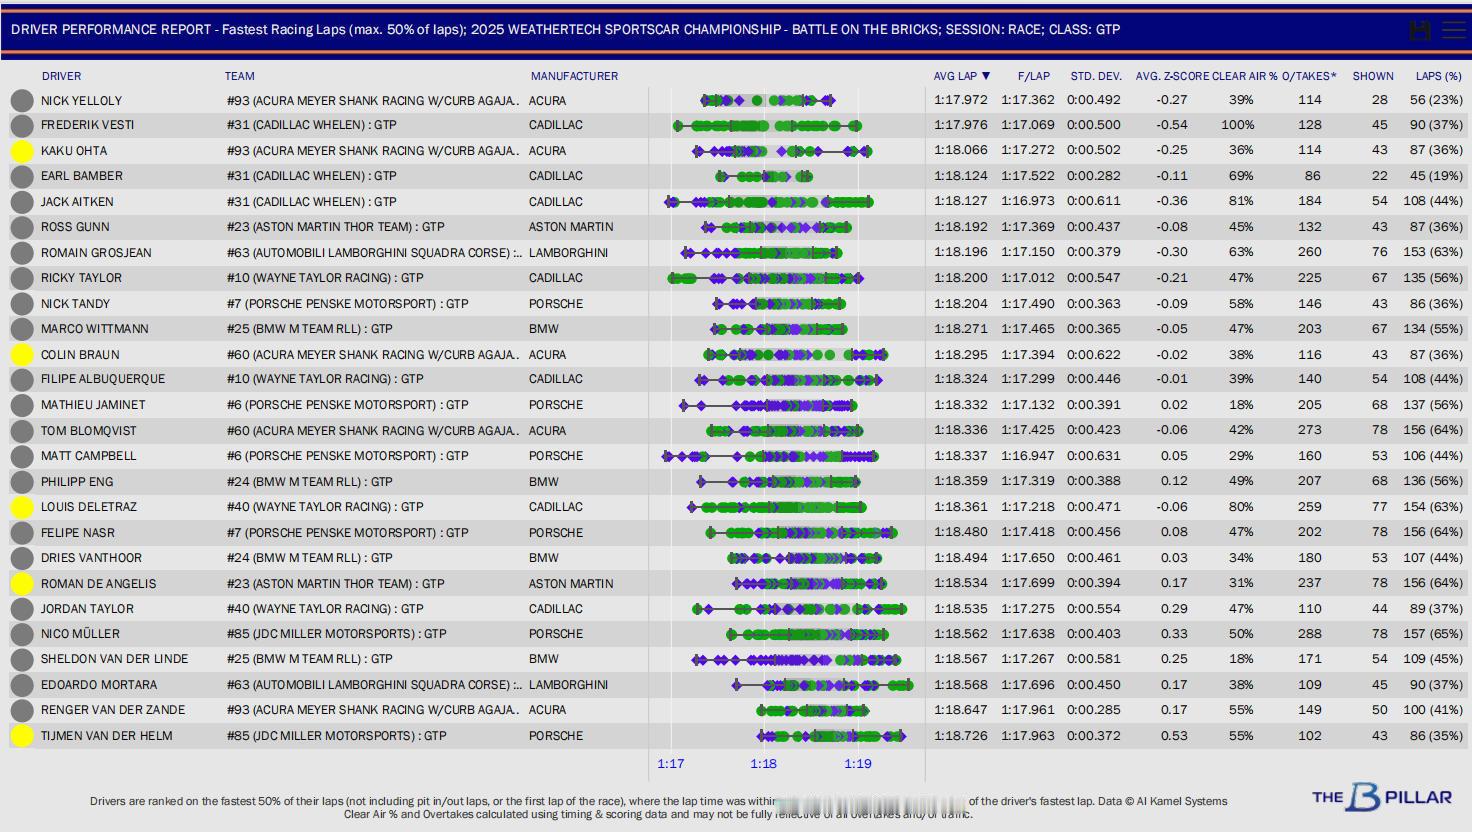Click the grey circle beside Nick Tandy

click(x=22, y=304)
